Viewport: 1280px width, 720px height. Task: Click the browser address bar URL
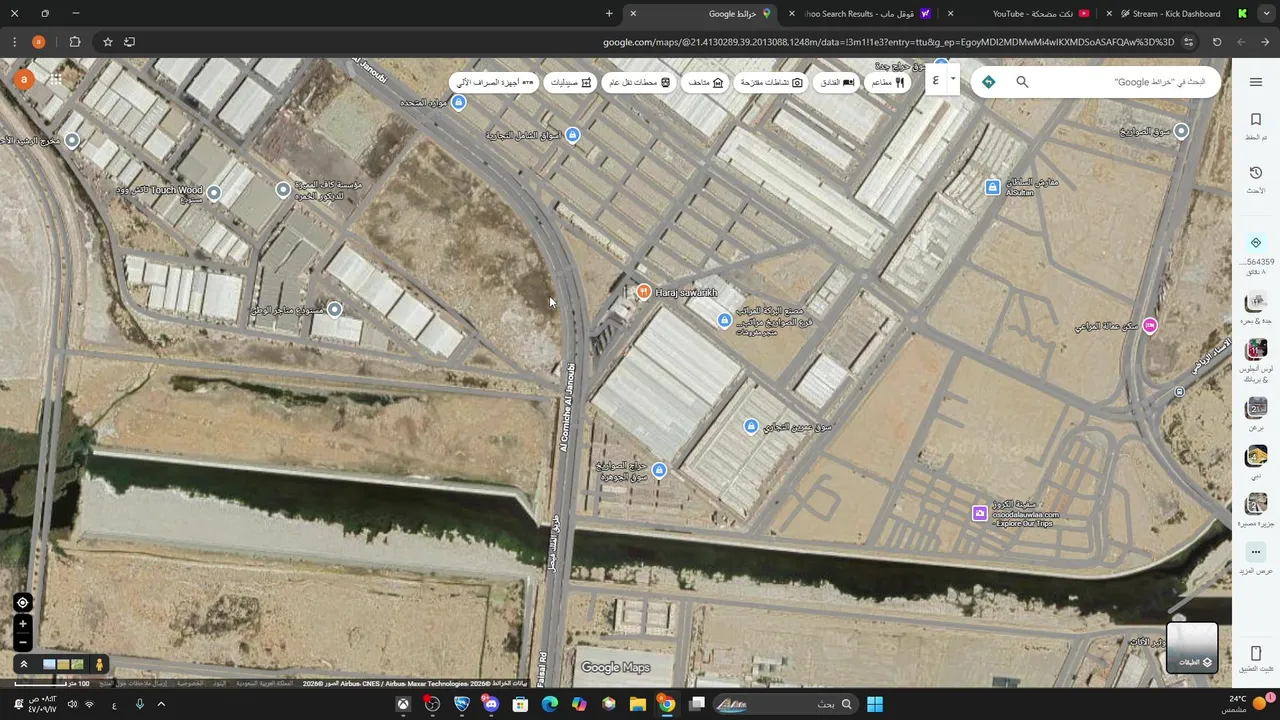889,42
